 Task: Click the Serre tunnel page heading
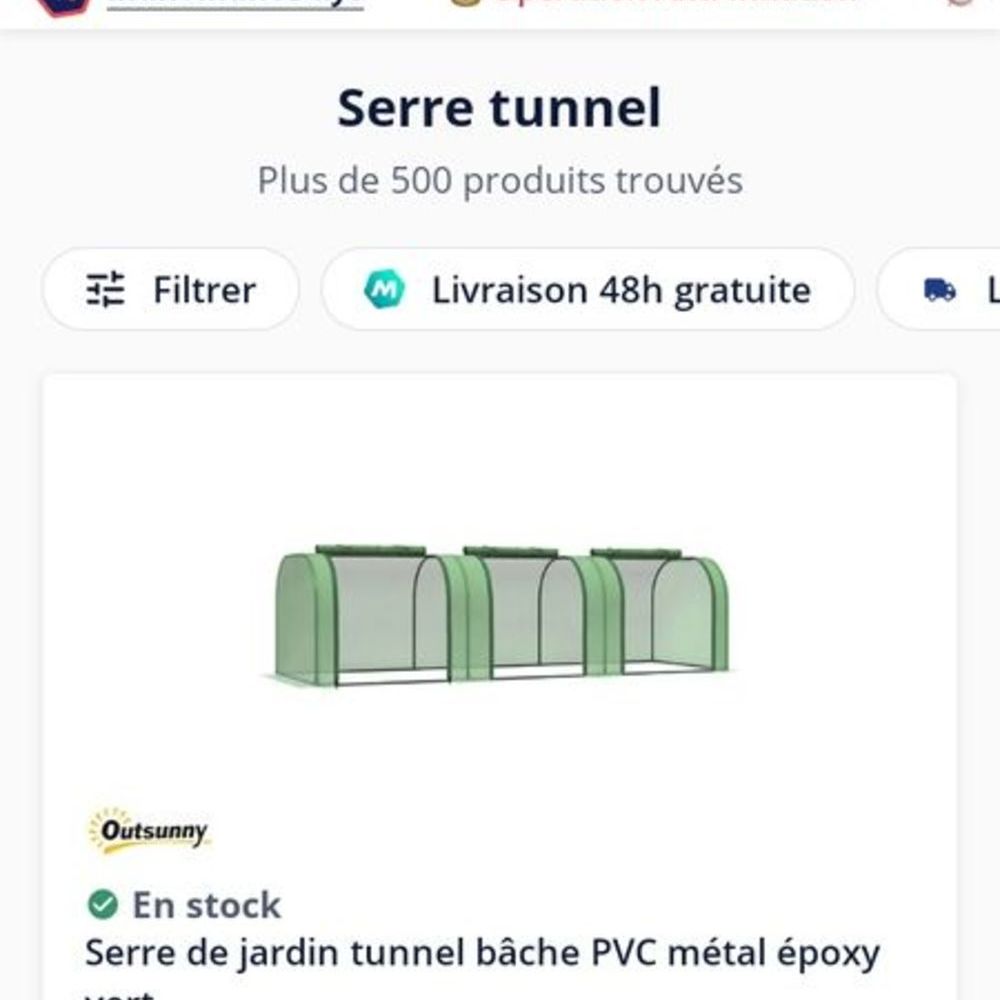pos(499,108)
